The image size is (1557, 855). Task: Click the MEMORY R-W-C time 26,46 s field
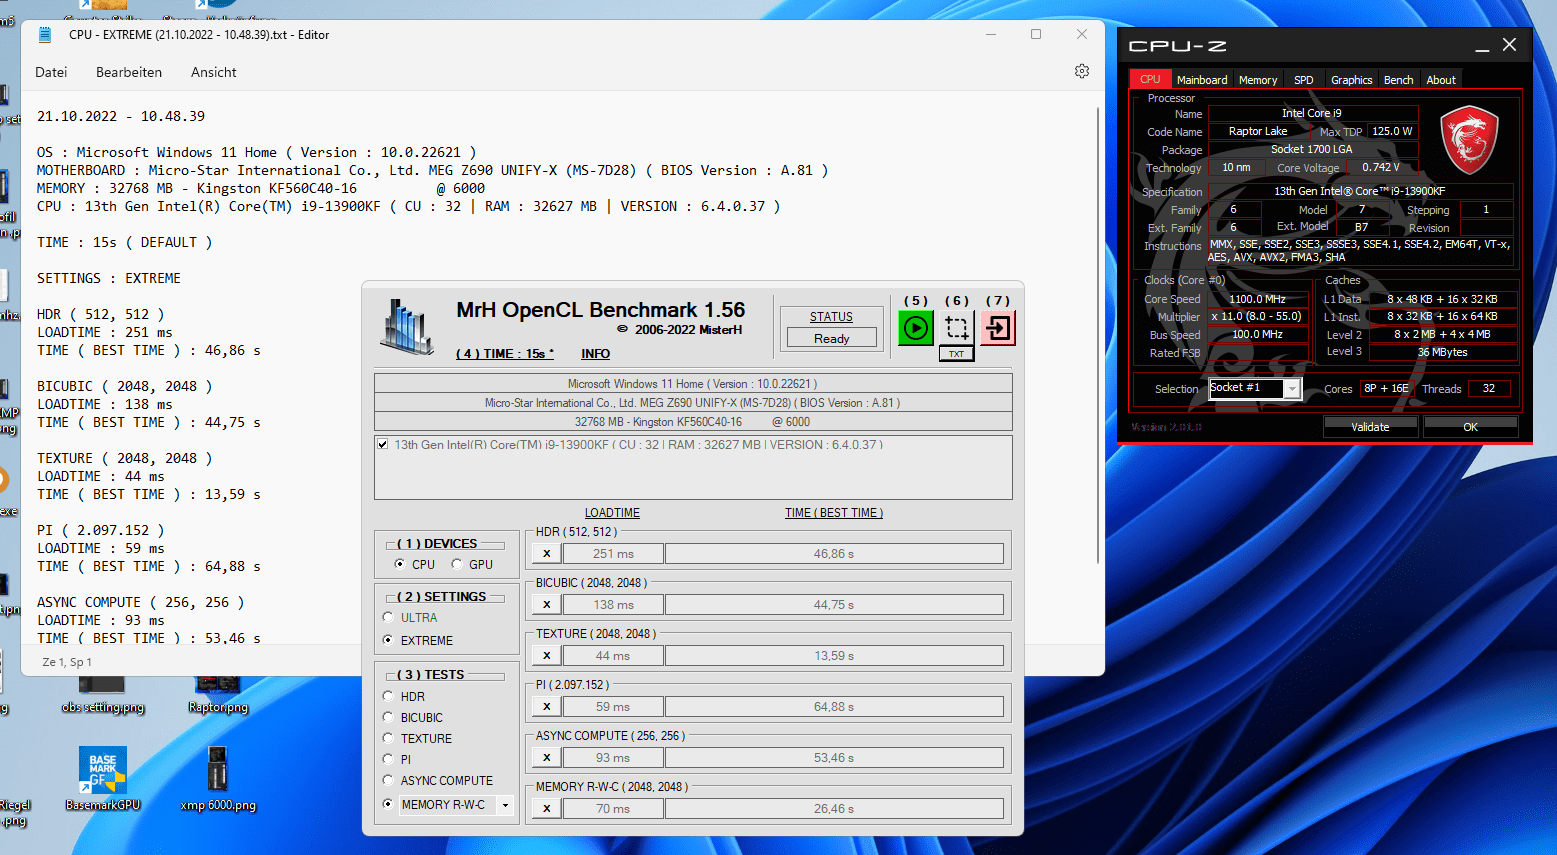[834, 809]
